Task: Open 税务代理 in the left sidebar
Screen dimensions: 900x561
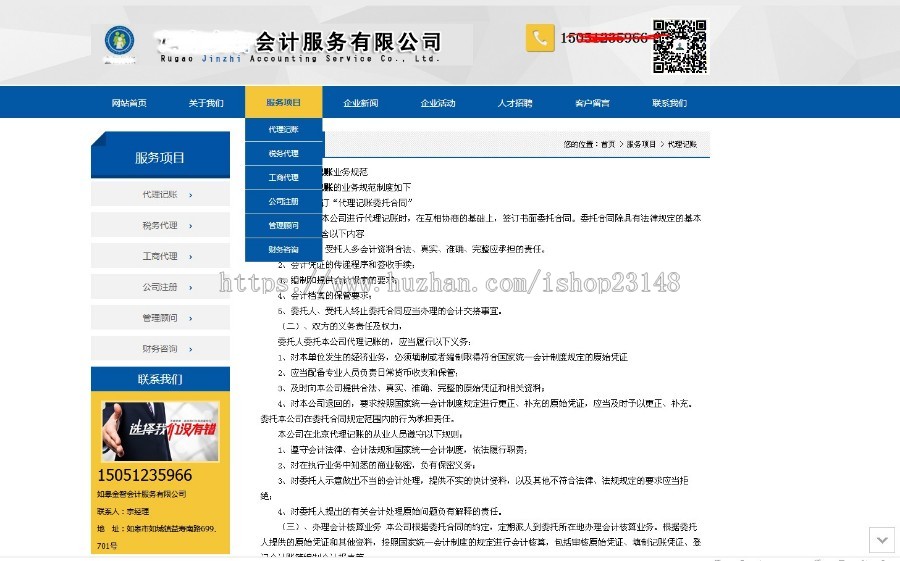Action: coord(160,225)
